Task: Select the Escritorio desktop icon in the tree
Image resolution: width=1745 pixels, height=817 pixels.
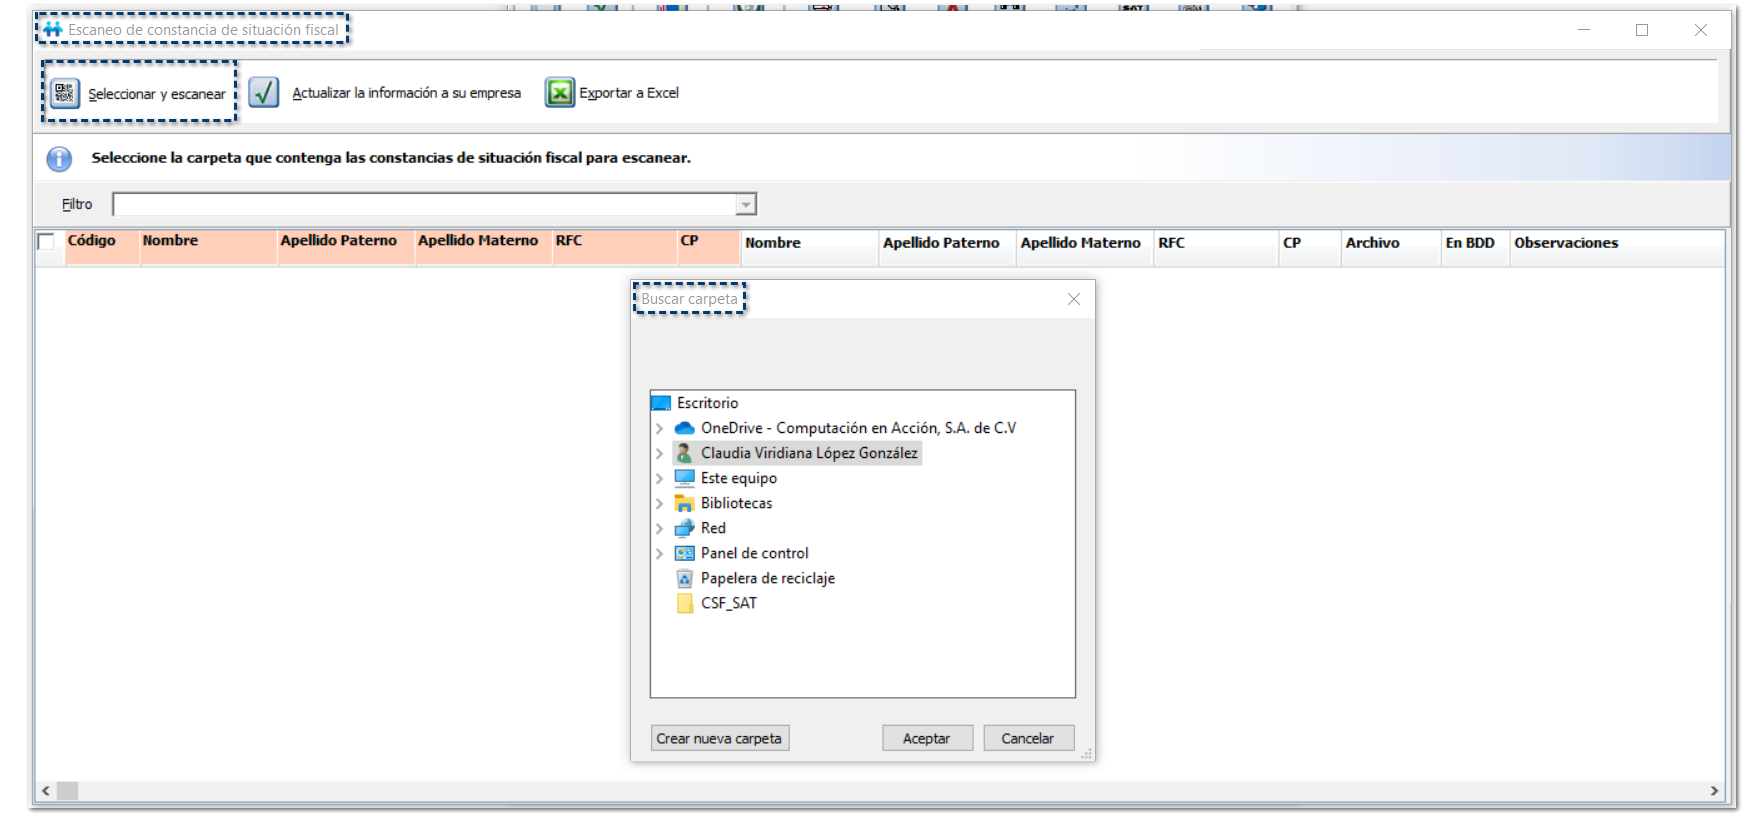Action: point(661,403)
